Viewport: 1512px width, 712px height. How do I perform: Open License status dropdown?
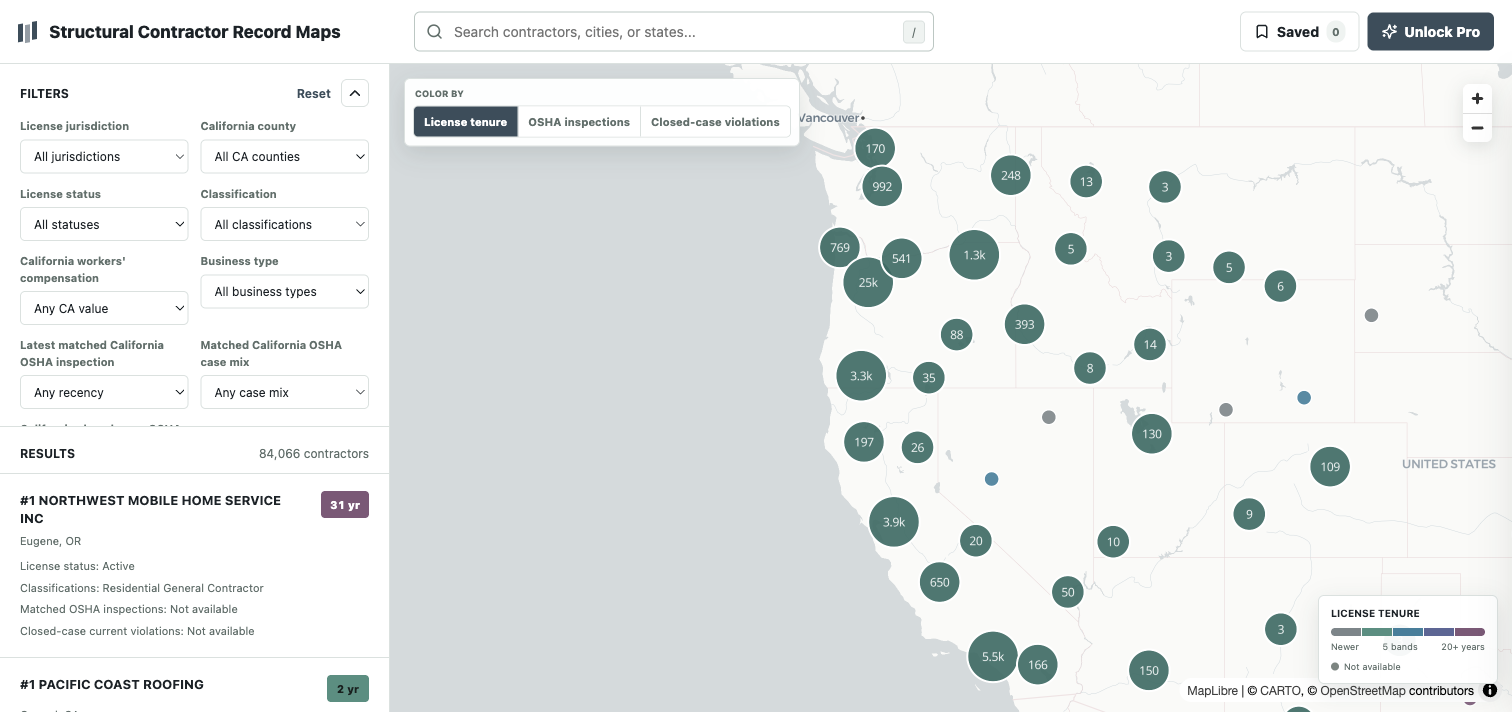click(104, 225)
